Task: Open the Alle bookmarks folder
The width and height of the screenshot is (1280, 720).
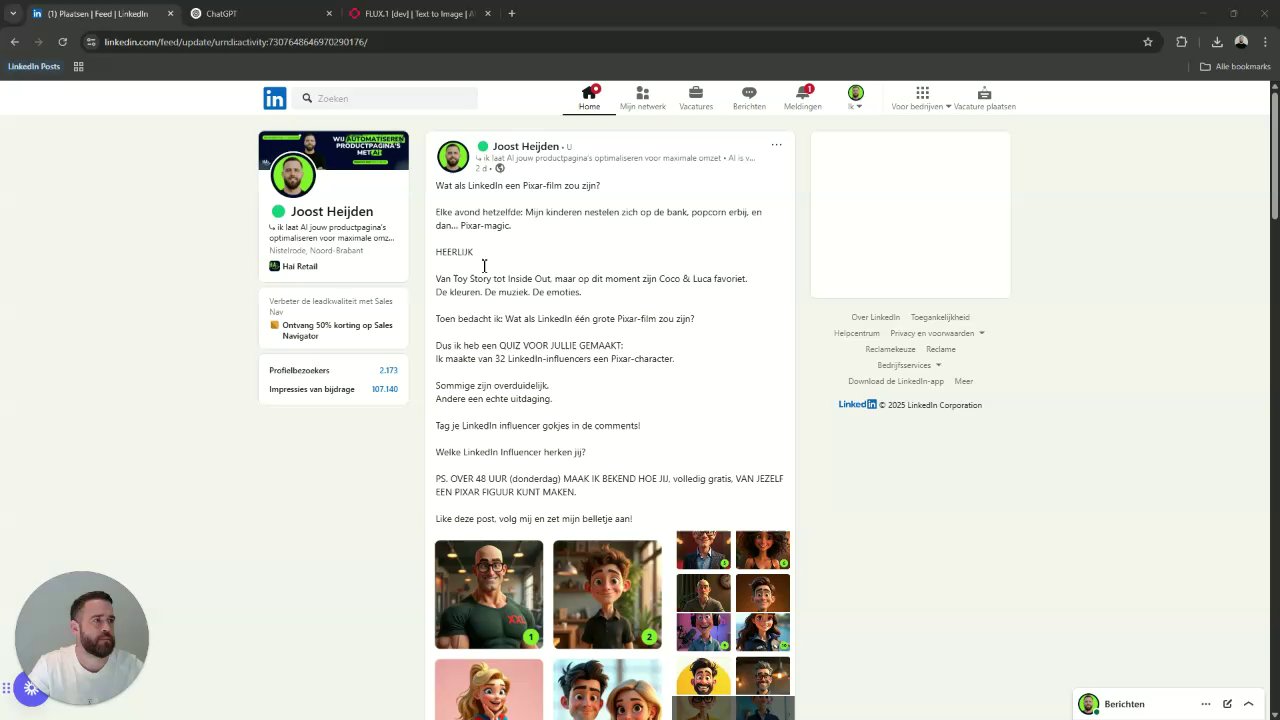Action: click(1235, 67)
